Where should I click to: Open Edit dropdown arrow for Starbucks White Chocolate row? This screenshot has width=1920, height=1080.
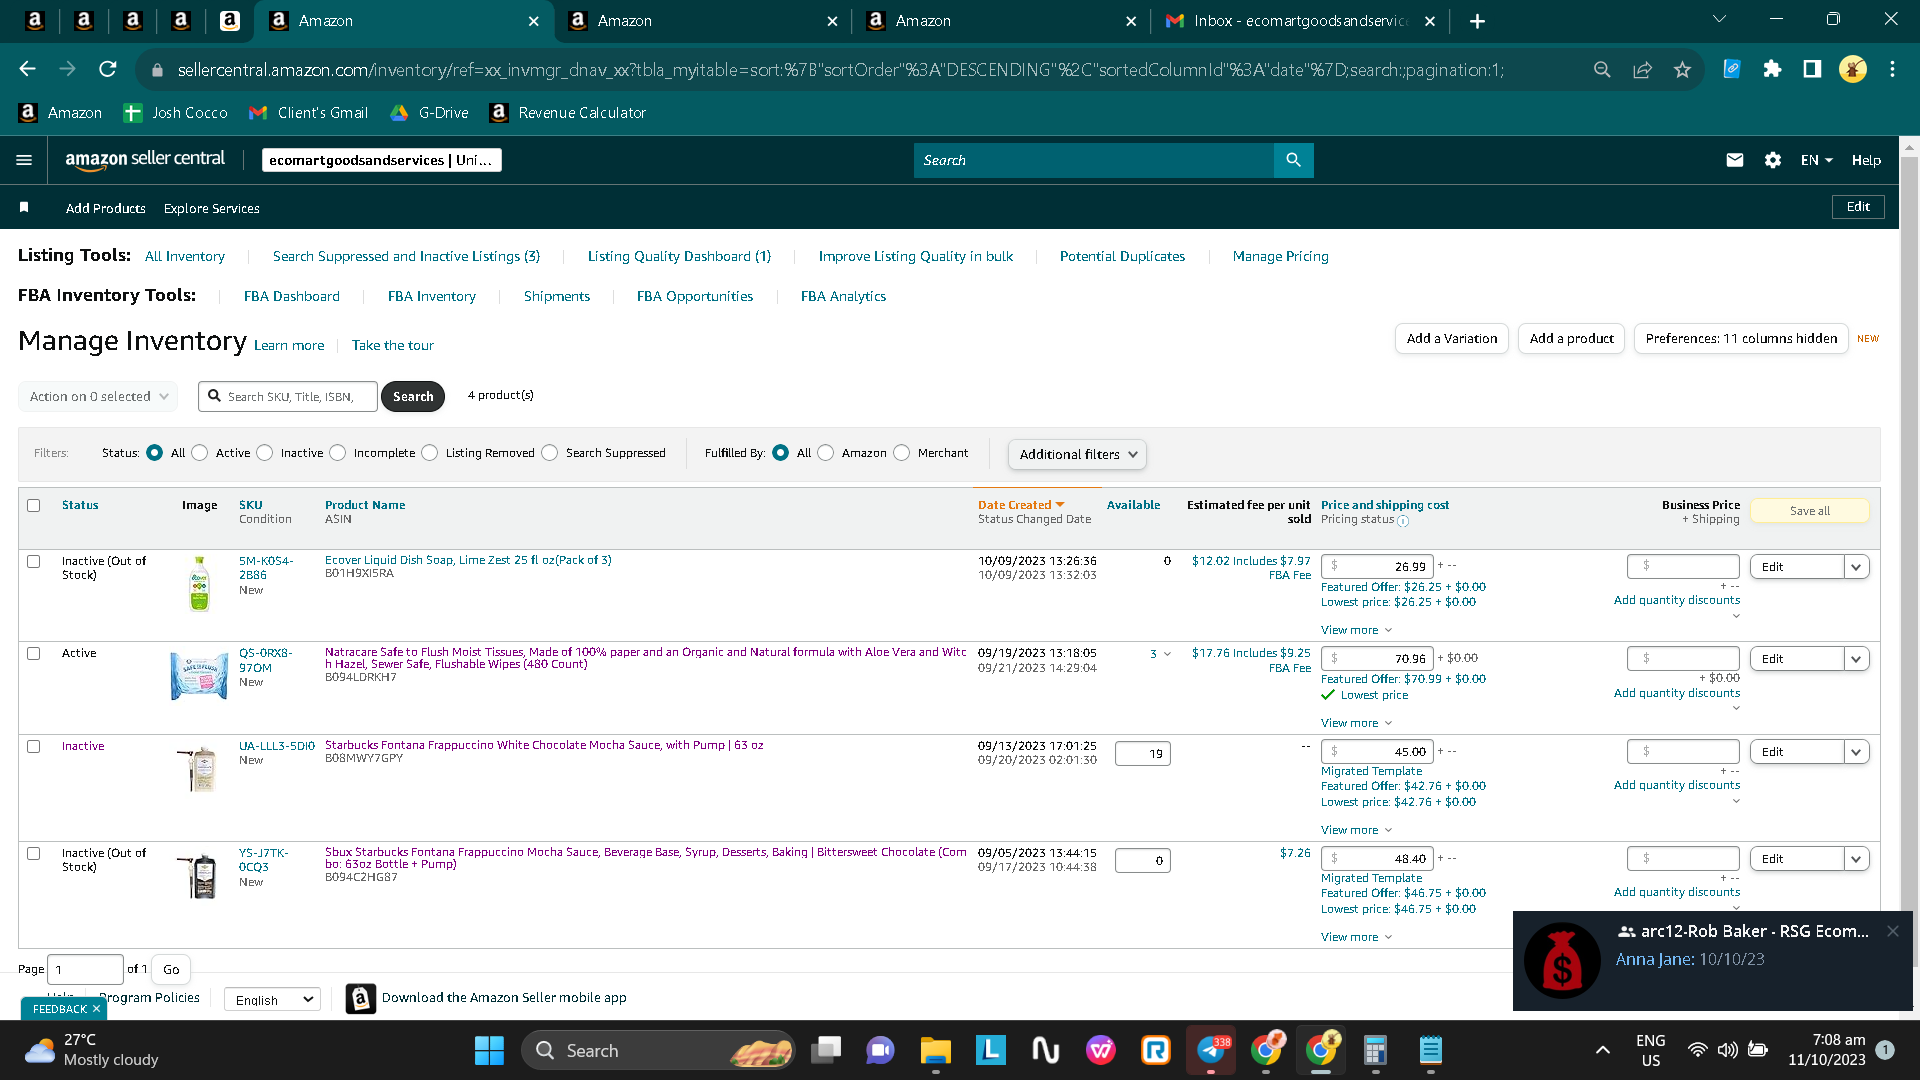(x=1856, y=751)
